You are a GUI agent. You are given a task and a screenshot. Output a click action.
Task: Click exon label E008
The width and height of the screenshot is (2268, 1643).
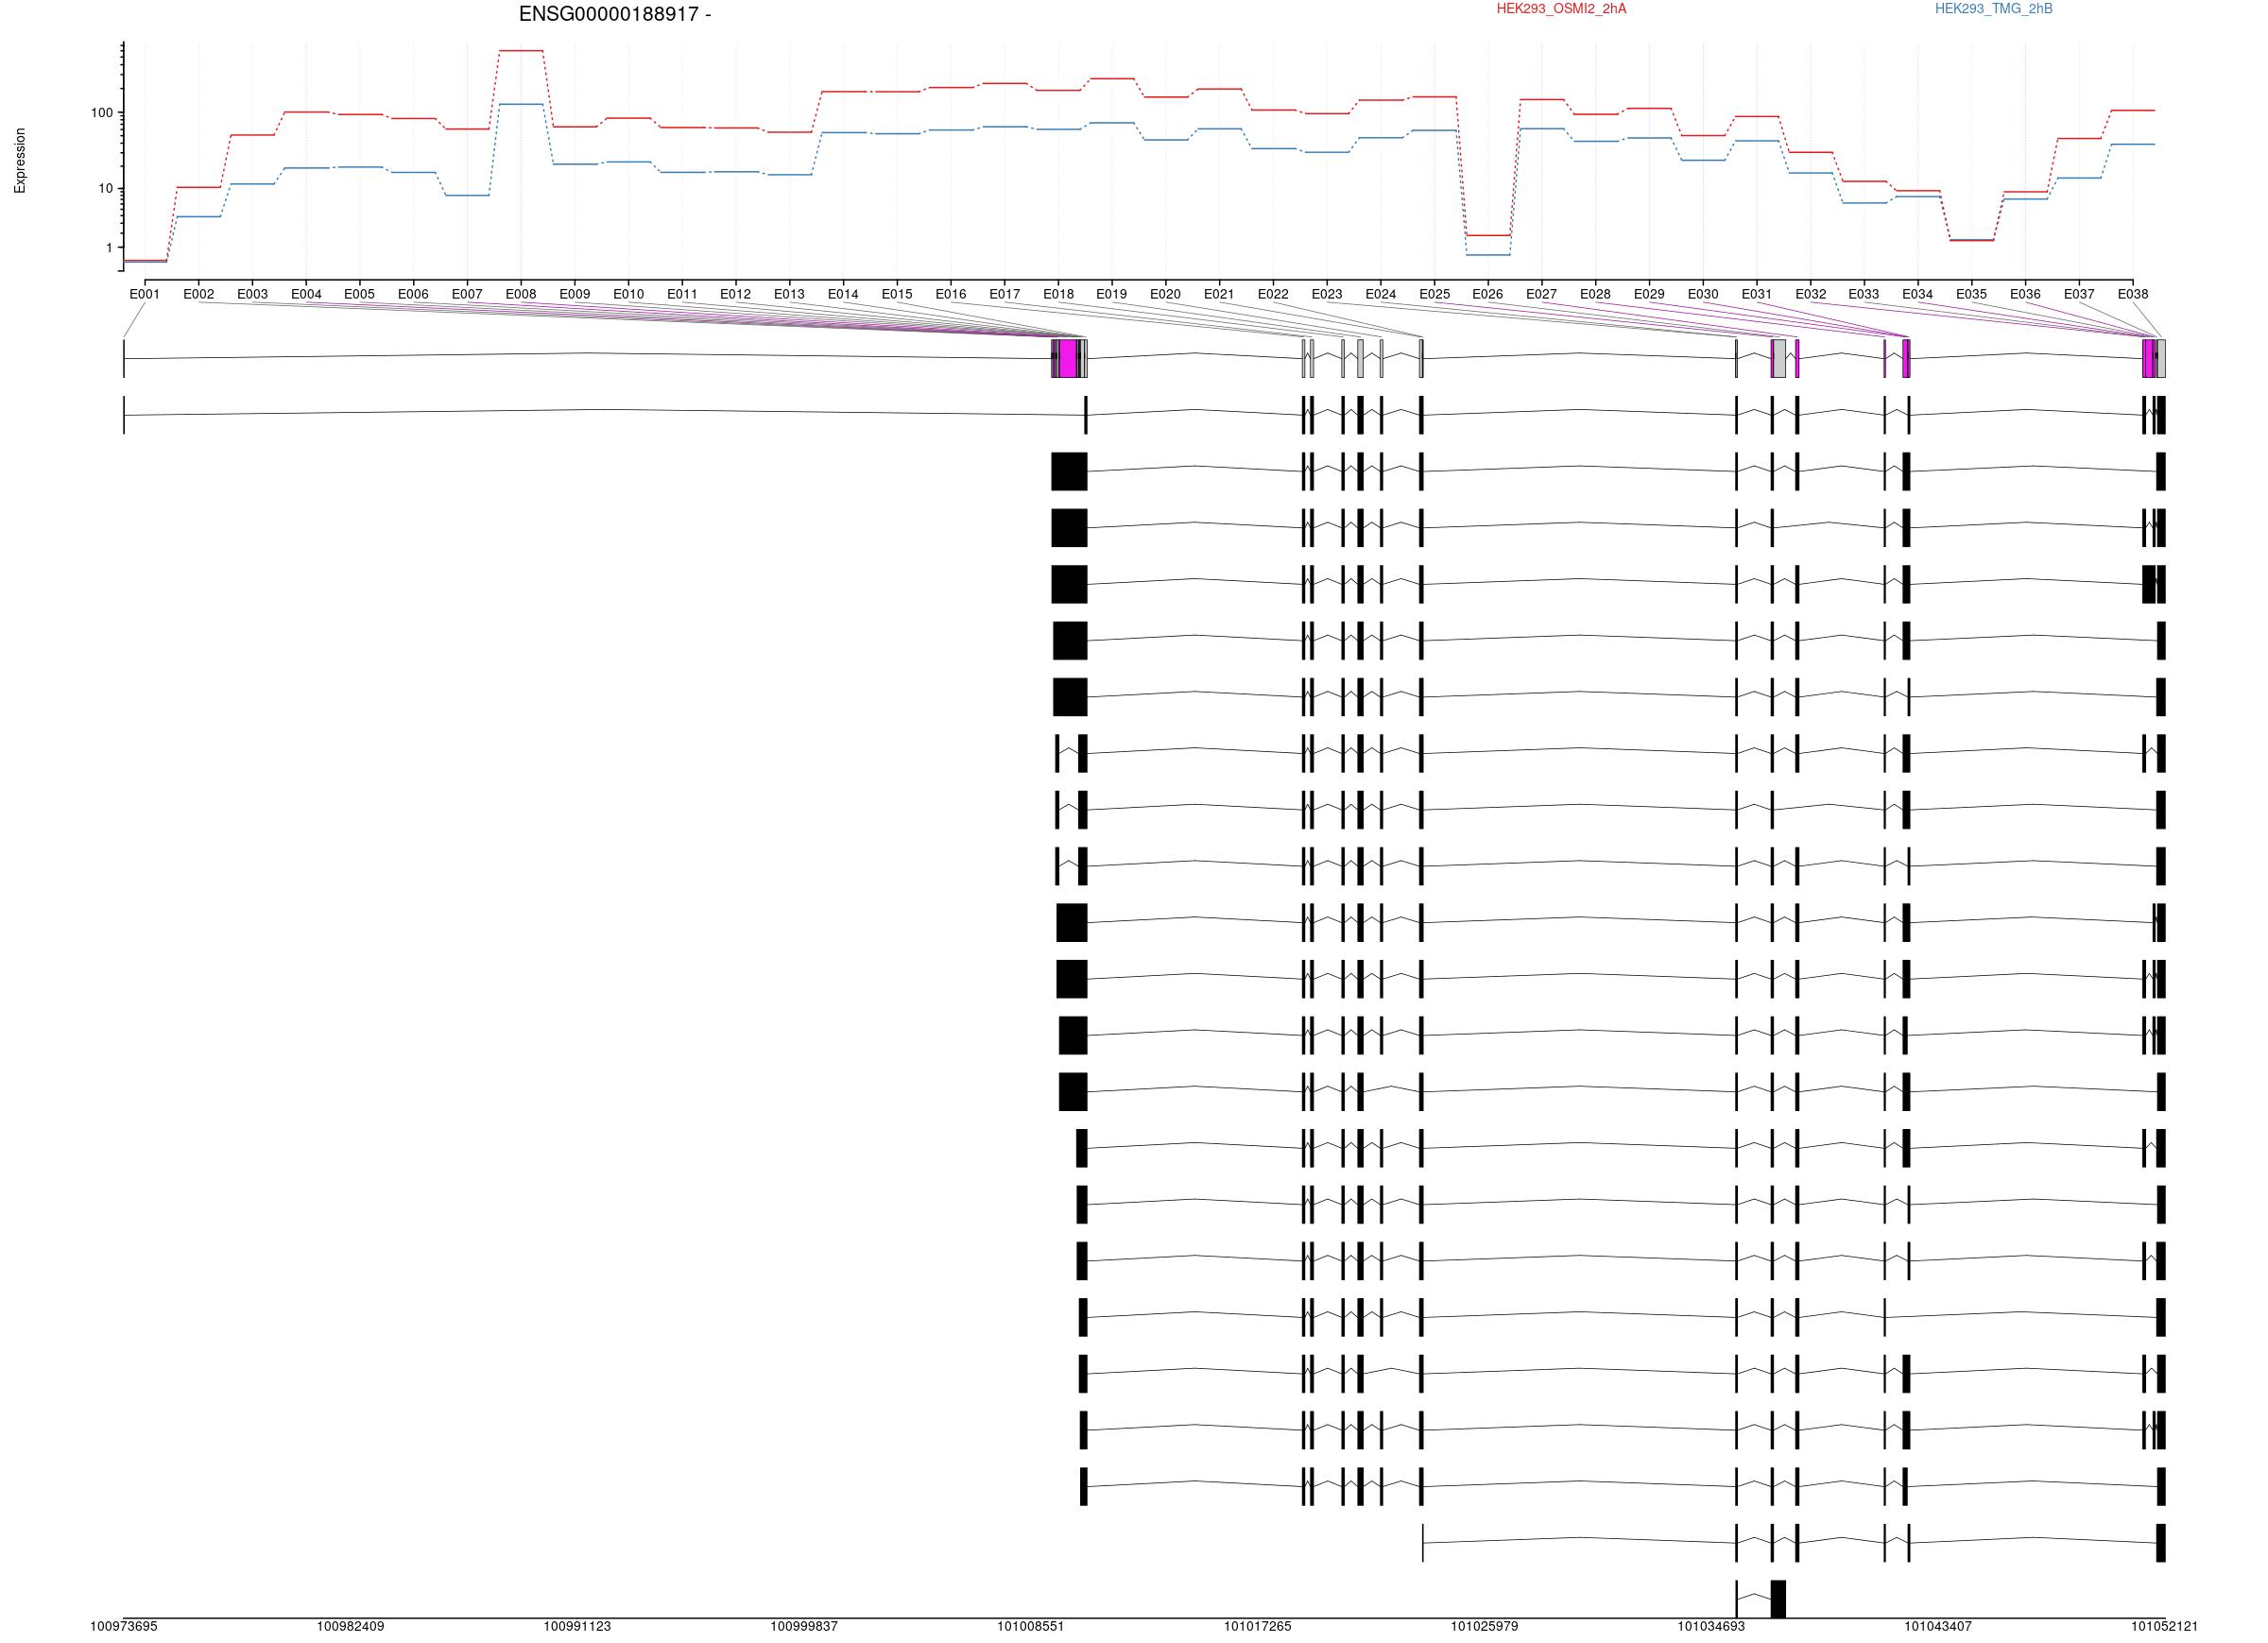tap(521, 294)
